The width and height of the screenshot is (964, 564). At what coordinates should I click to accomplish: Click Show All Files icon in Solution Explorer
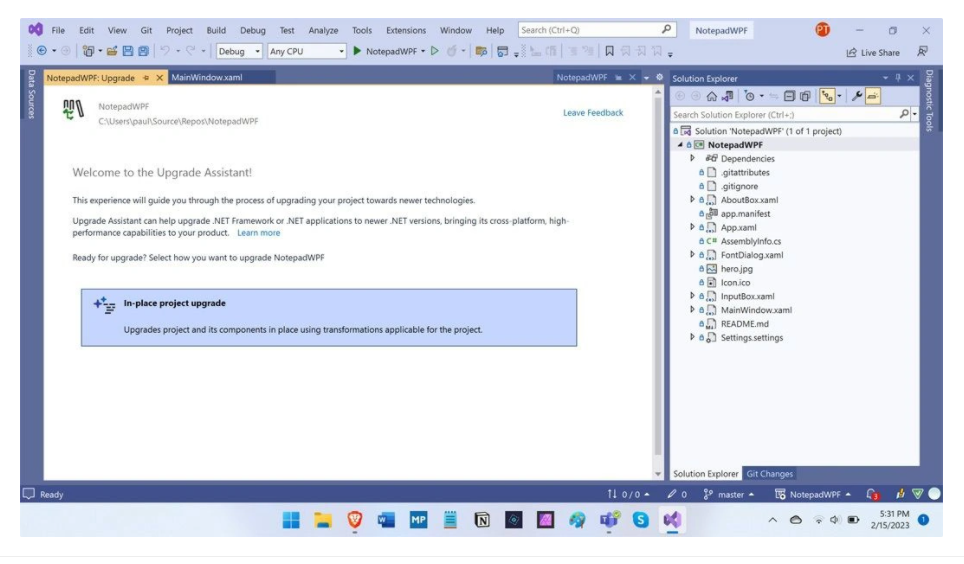pyautogui.click(x=805, y=96)
